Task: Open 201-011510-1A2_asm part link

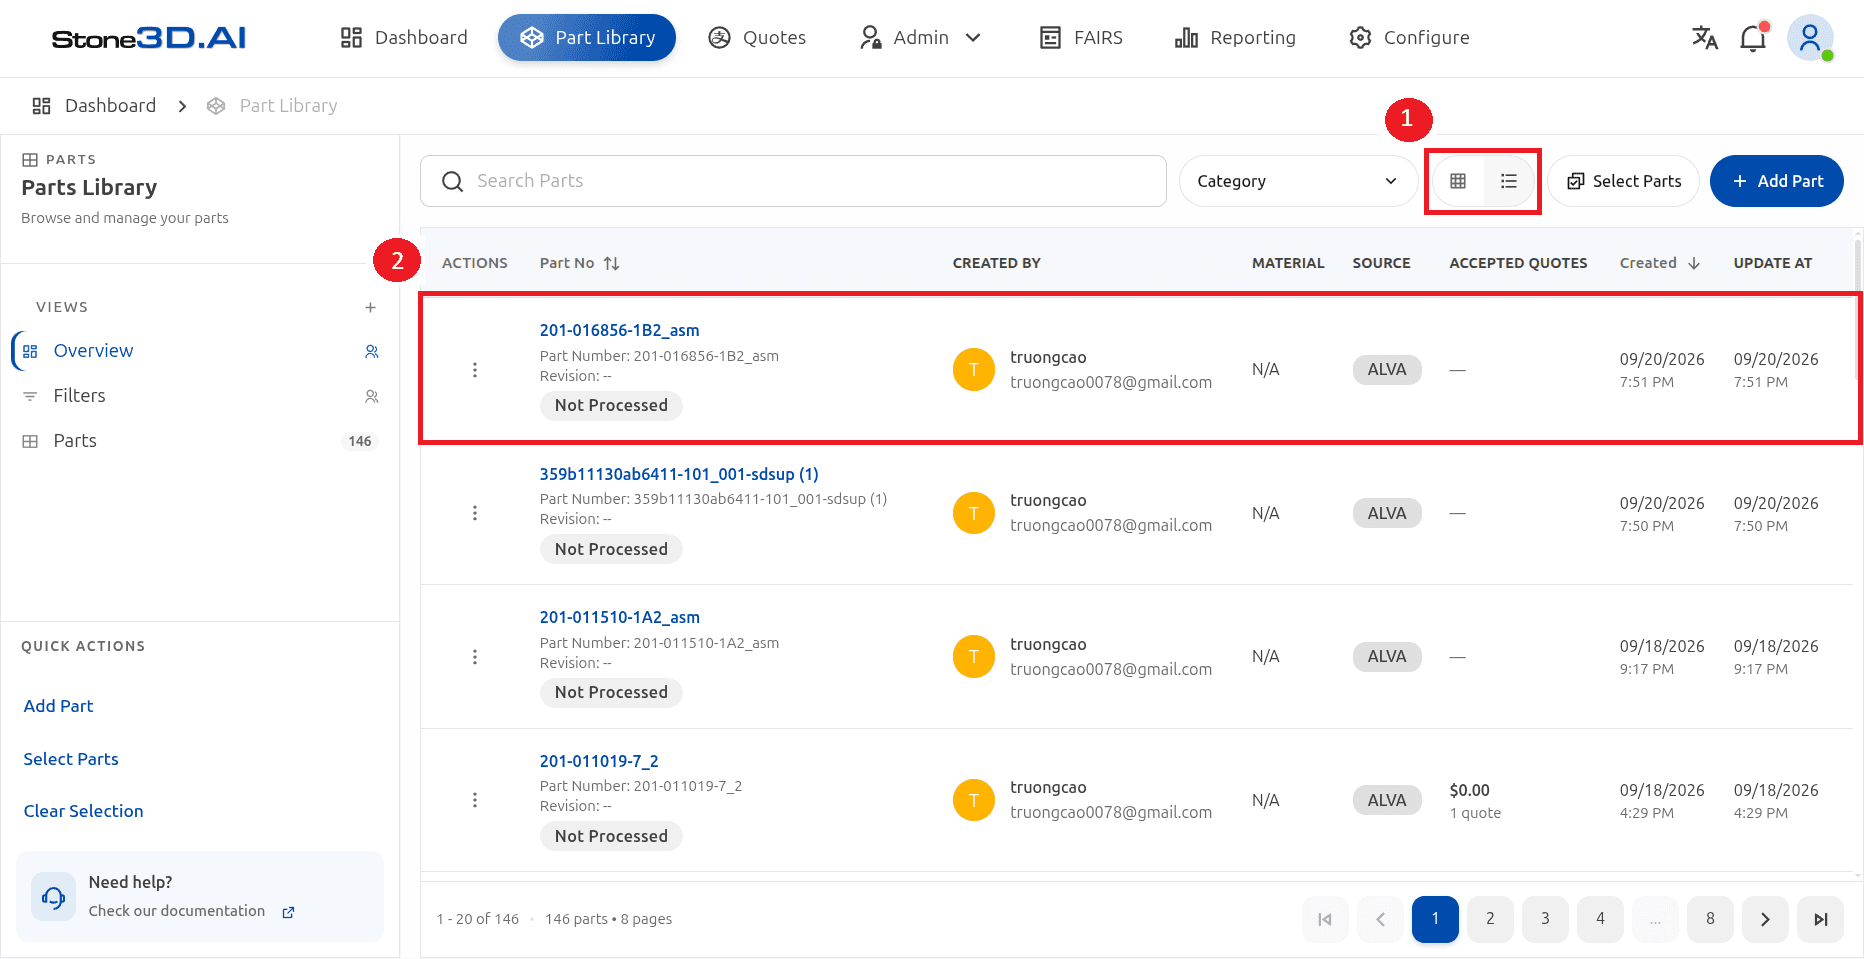Action: coord(620,617)
